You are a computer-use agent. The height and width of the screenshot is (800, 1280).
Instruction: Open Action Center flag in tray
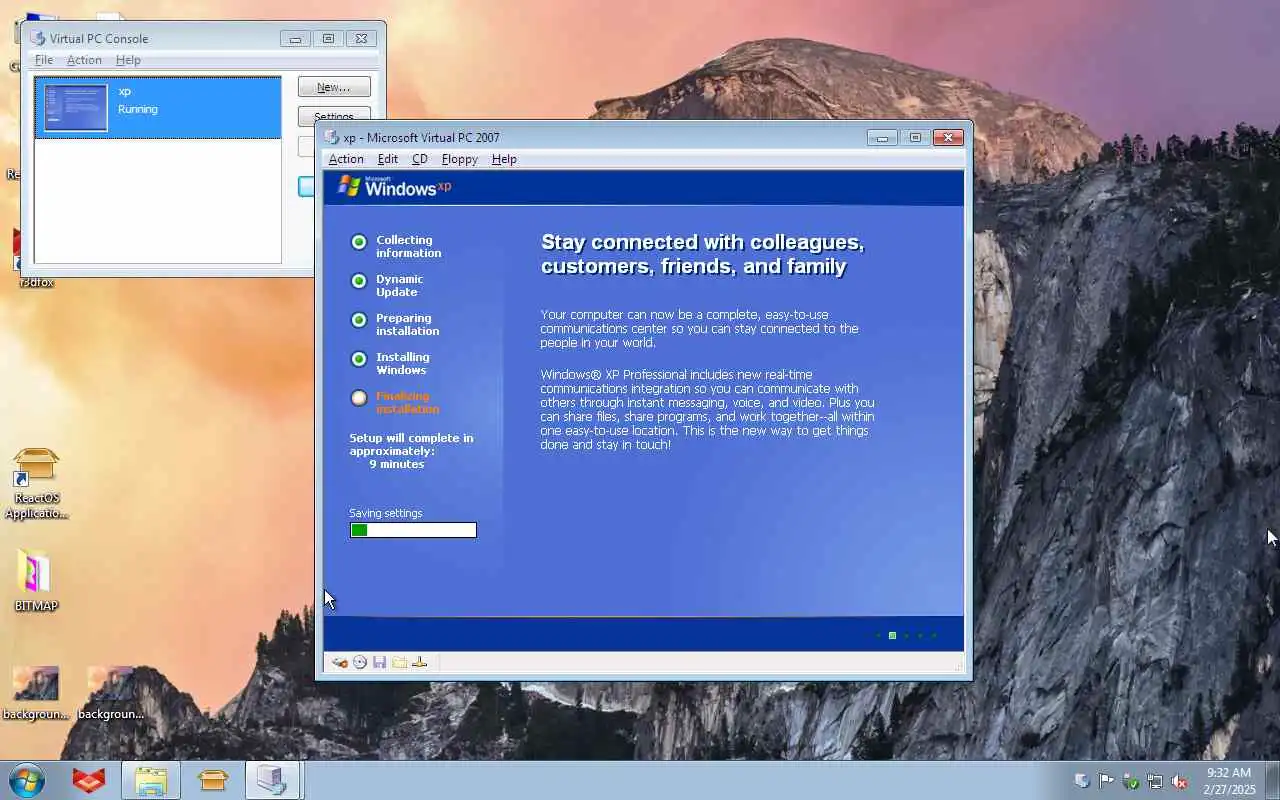1106,781
